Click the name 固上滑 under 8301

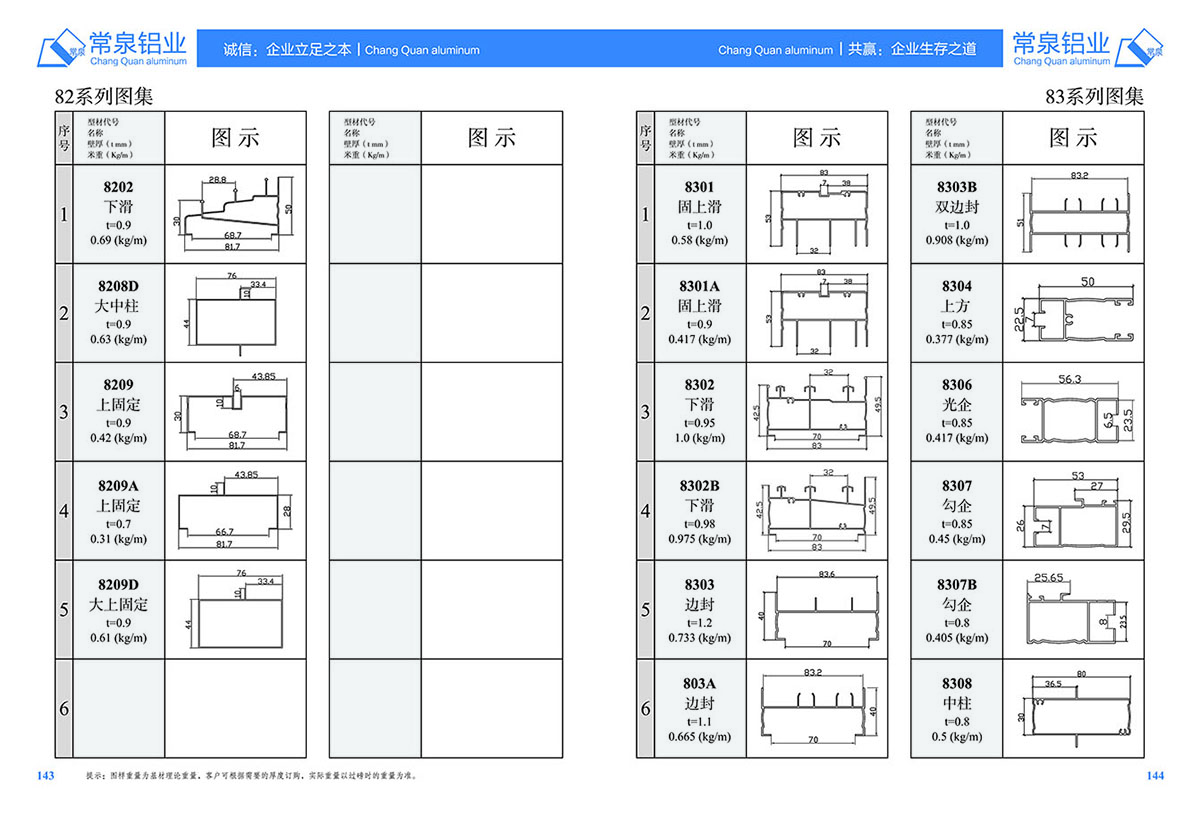(700, 207)
